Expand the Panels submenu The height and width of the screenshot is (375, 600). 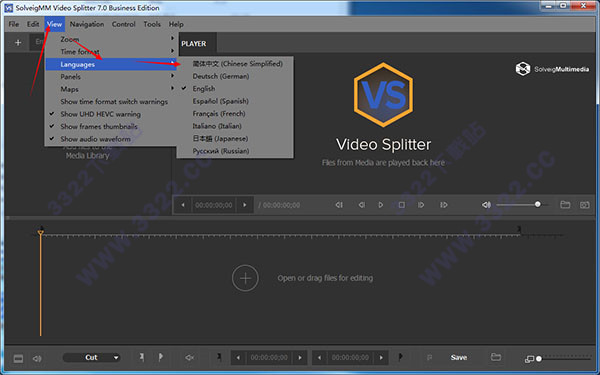[x=111, y=77]
